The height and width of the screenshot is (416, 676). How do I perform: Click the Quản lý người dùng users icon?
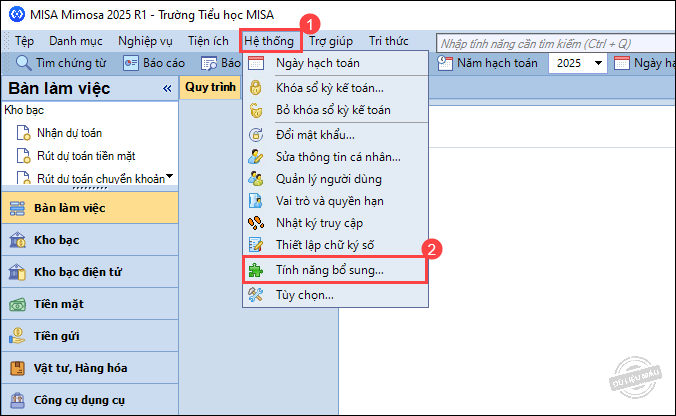click(256, 178)
